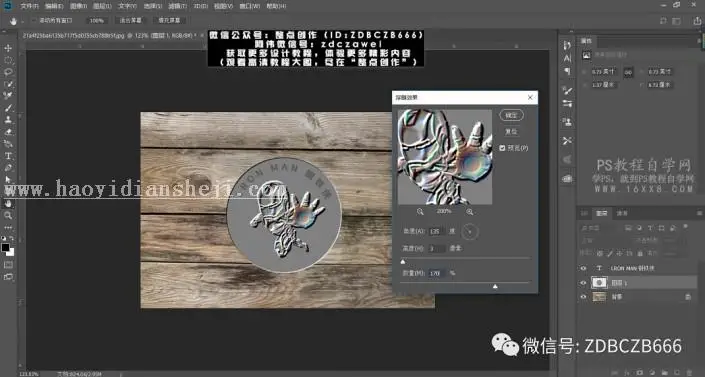This screenshot has height=377, width=705.
Task: Open the Brush Settings panel icon in dock
Action: click(567, 90)
